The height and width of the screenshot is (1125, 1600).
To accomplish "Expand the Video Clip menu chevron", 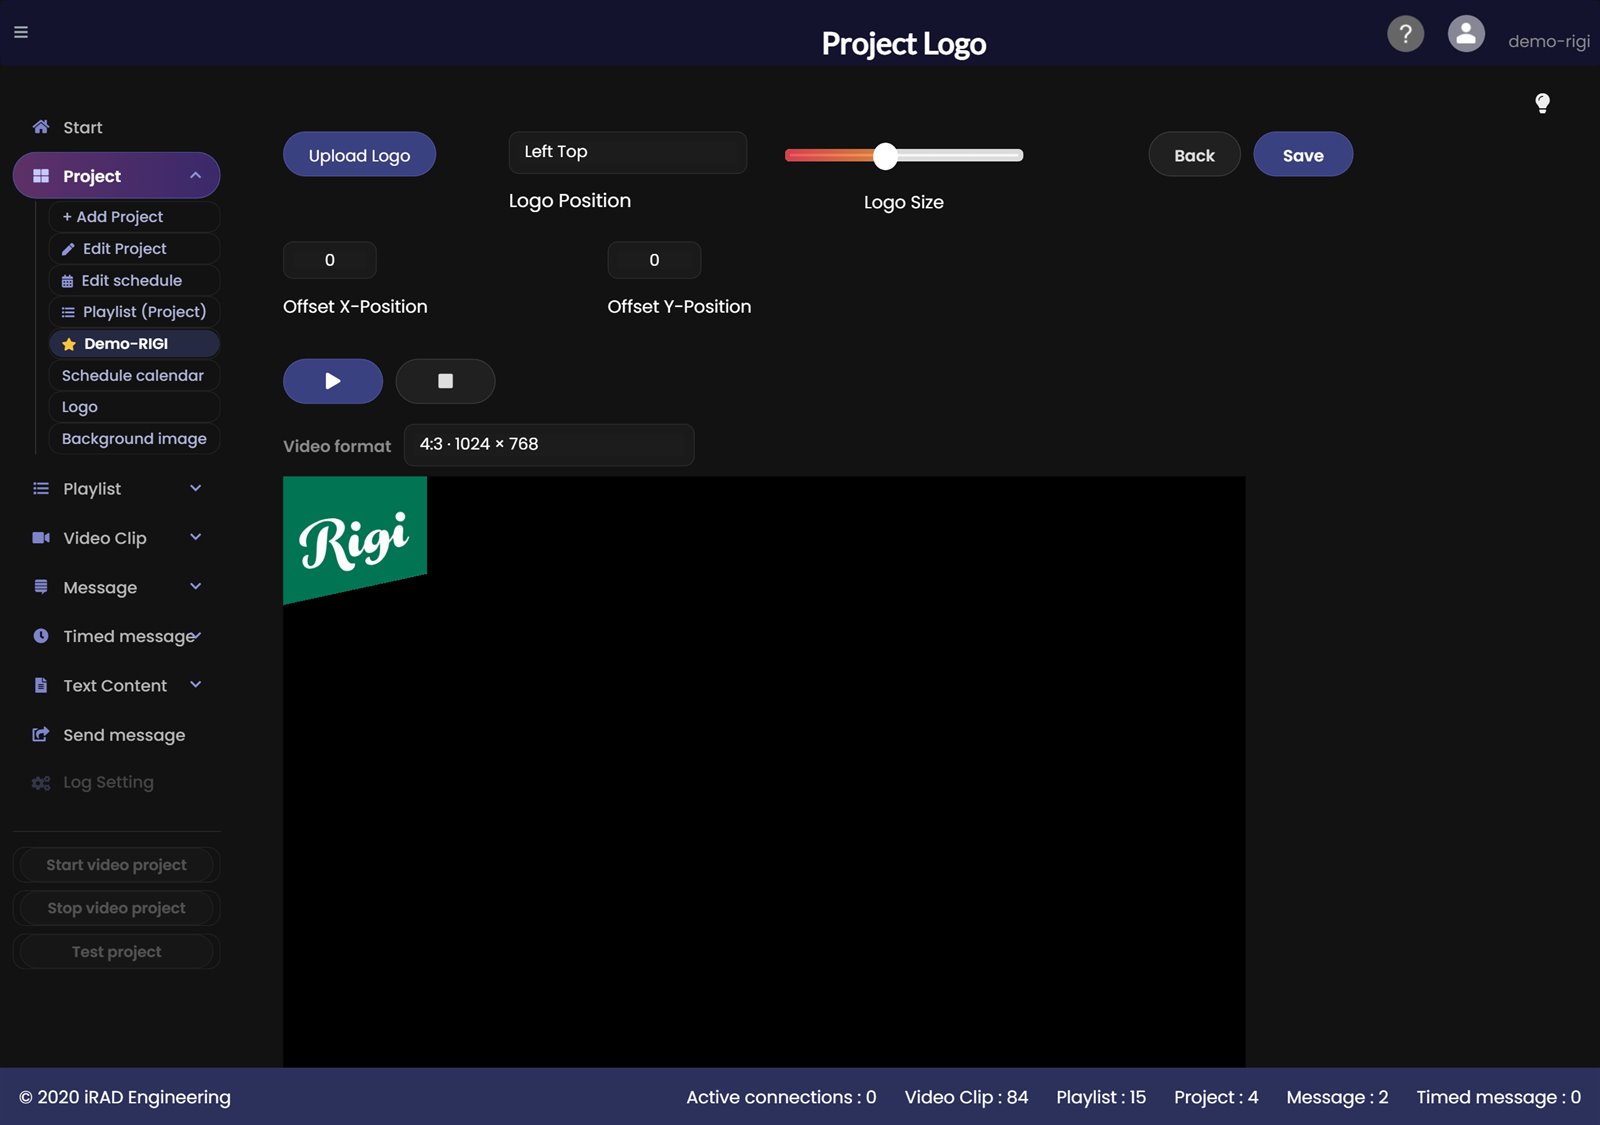I will pyautogui.click(x=196, y=537).
